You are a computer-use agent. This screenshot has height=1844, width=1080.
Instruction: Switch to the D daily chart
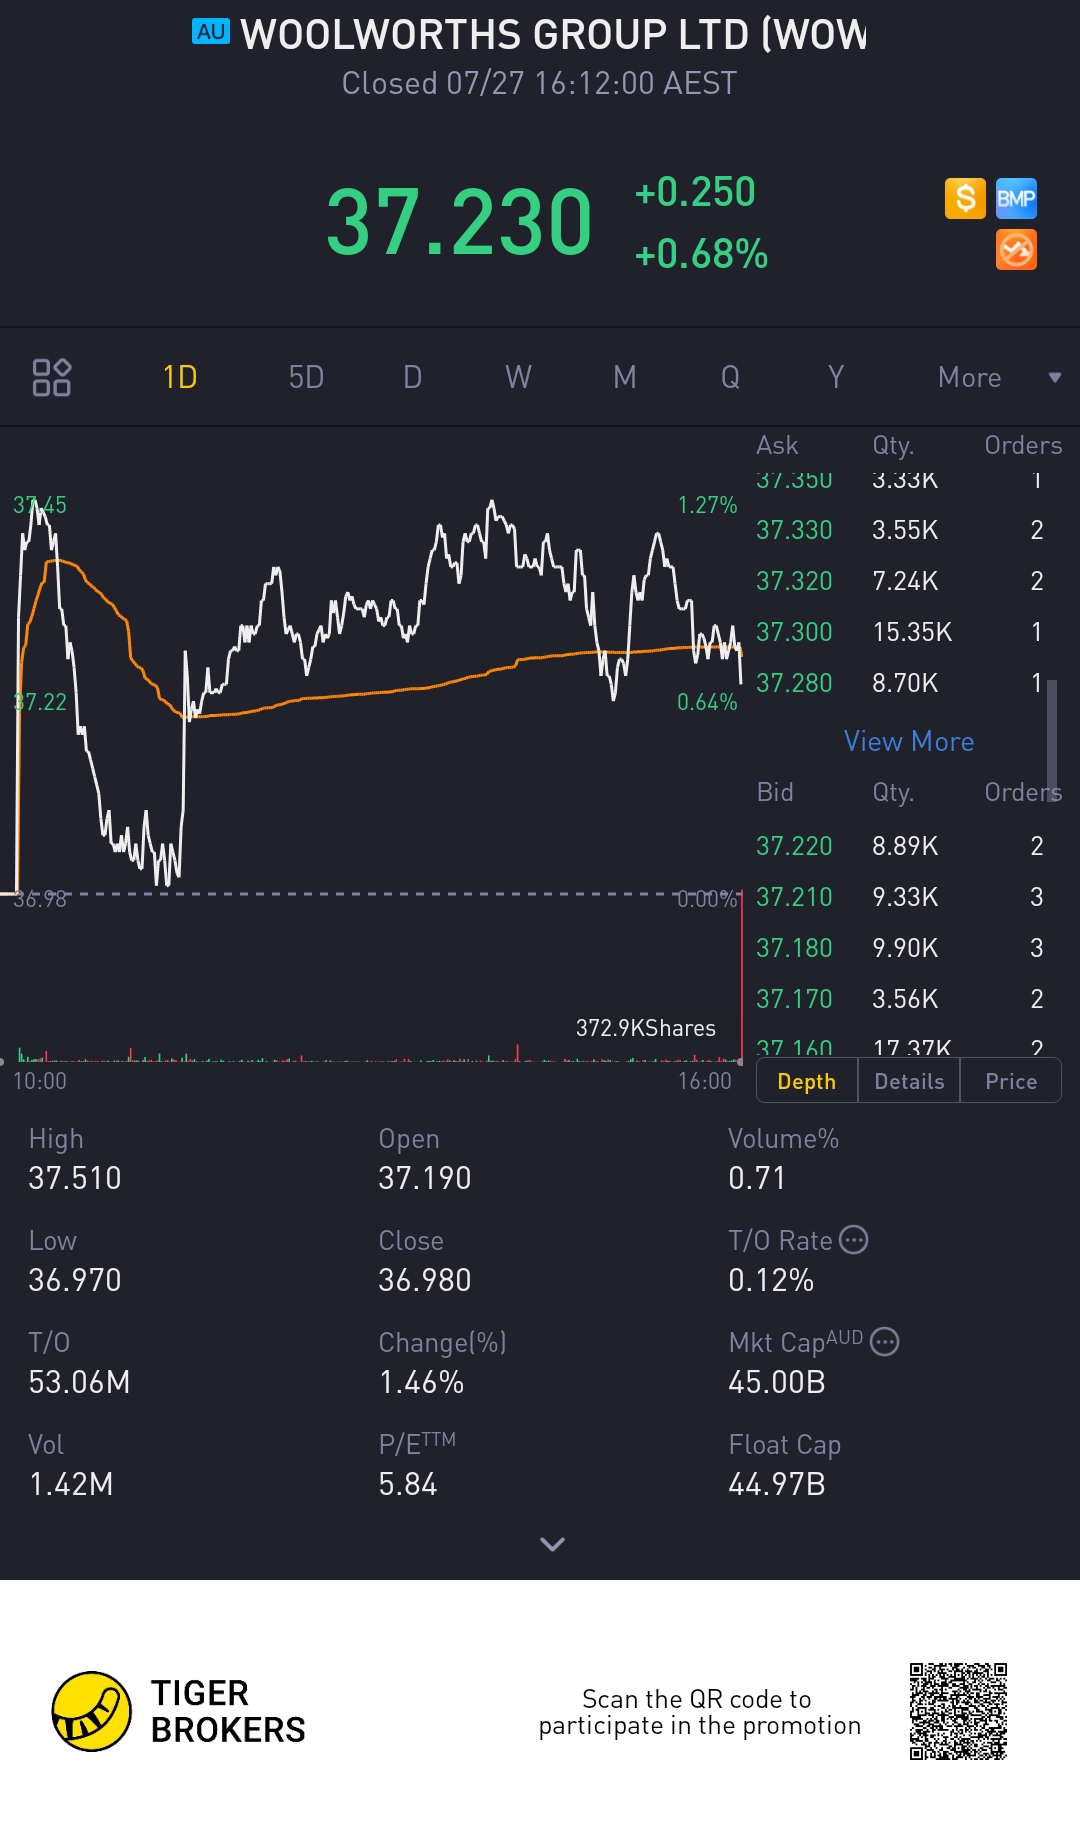tap(412, 377)
